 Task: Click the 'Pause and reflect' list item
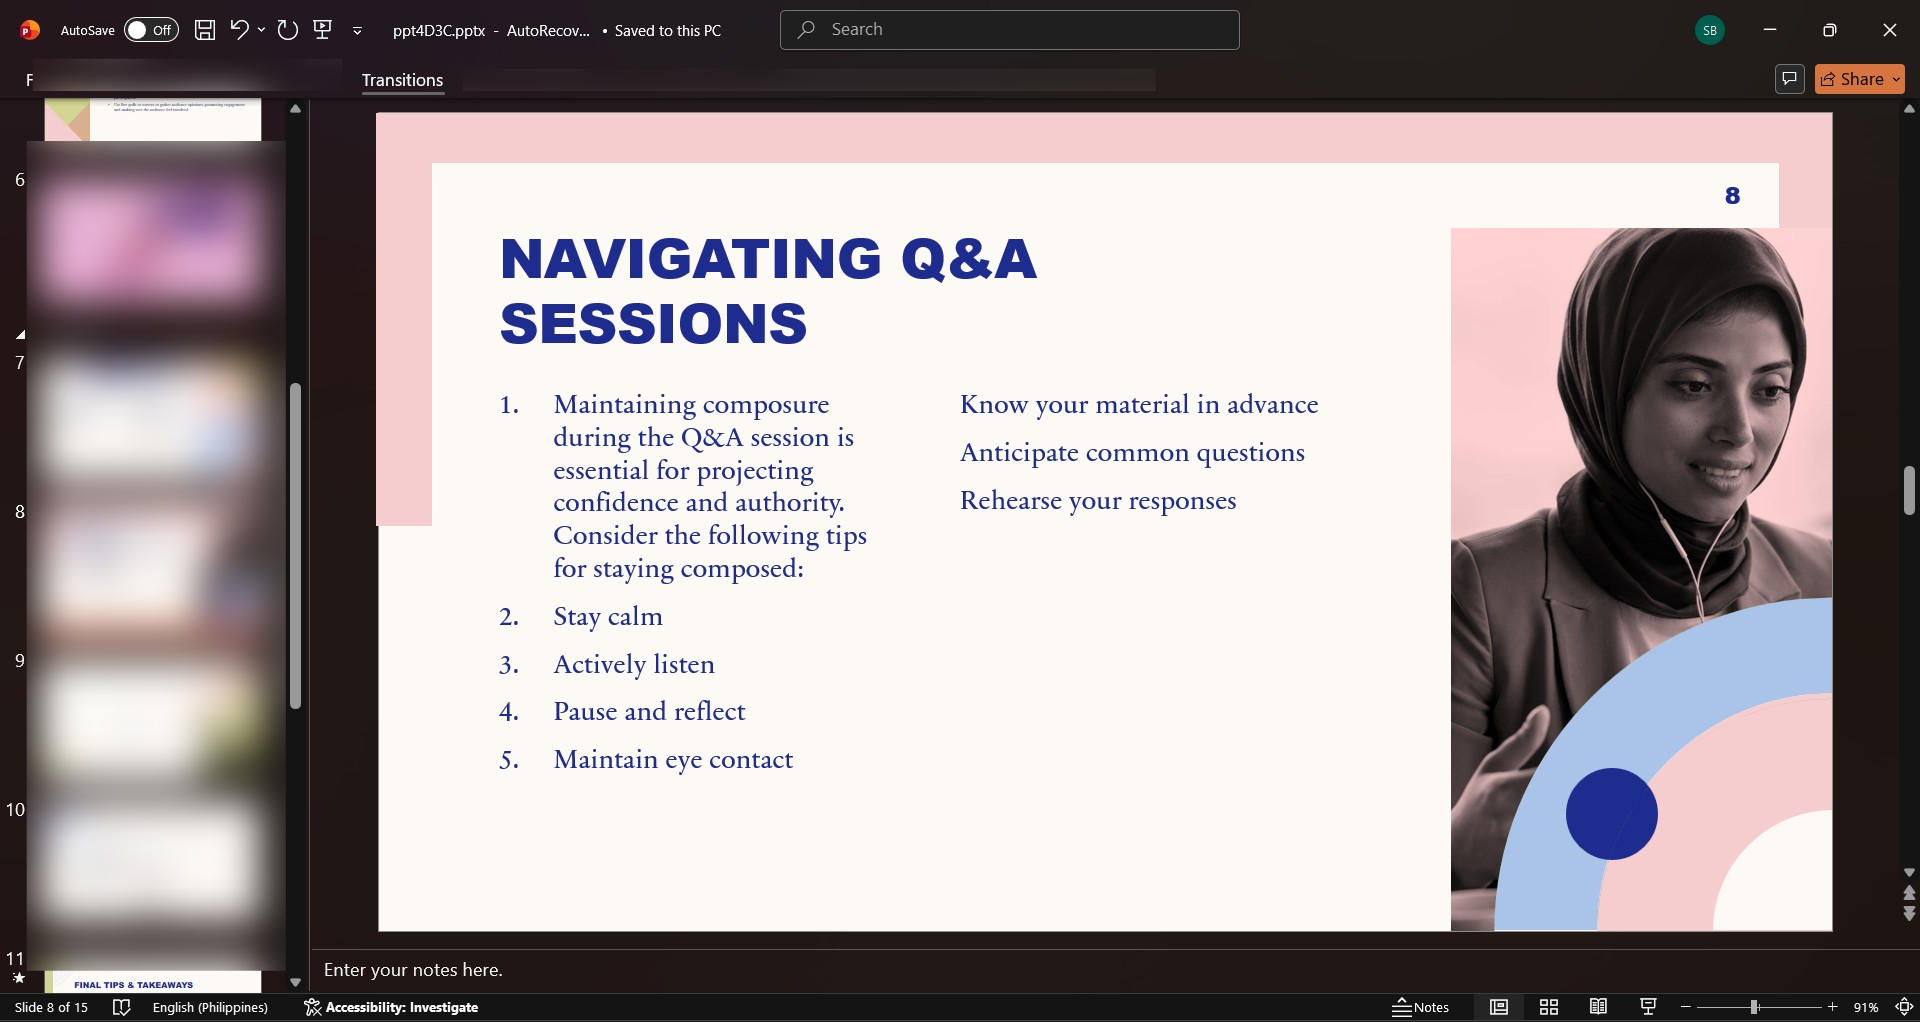pos(649,711)
